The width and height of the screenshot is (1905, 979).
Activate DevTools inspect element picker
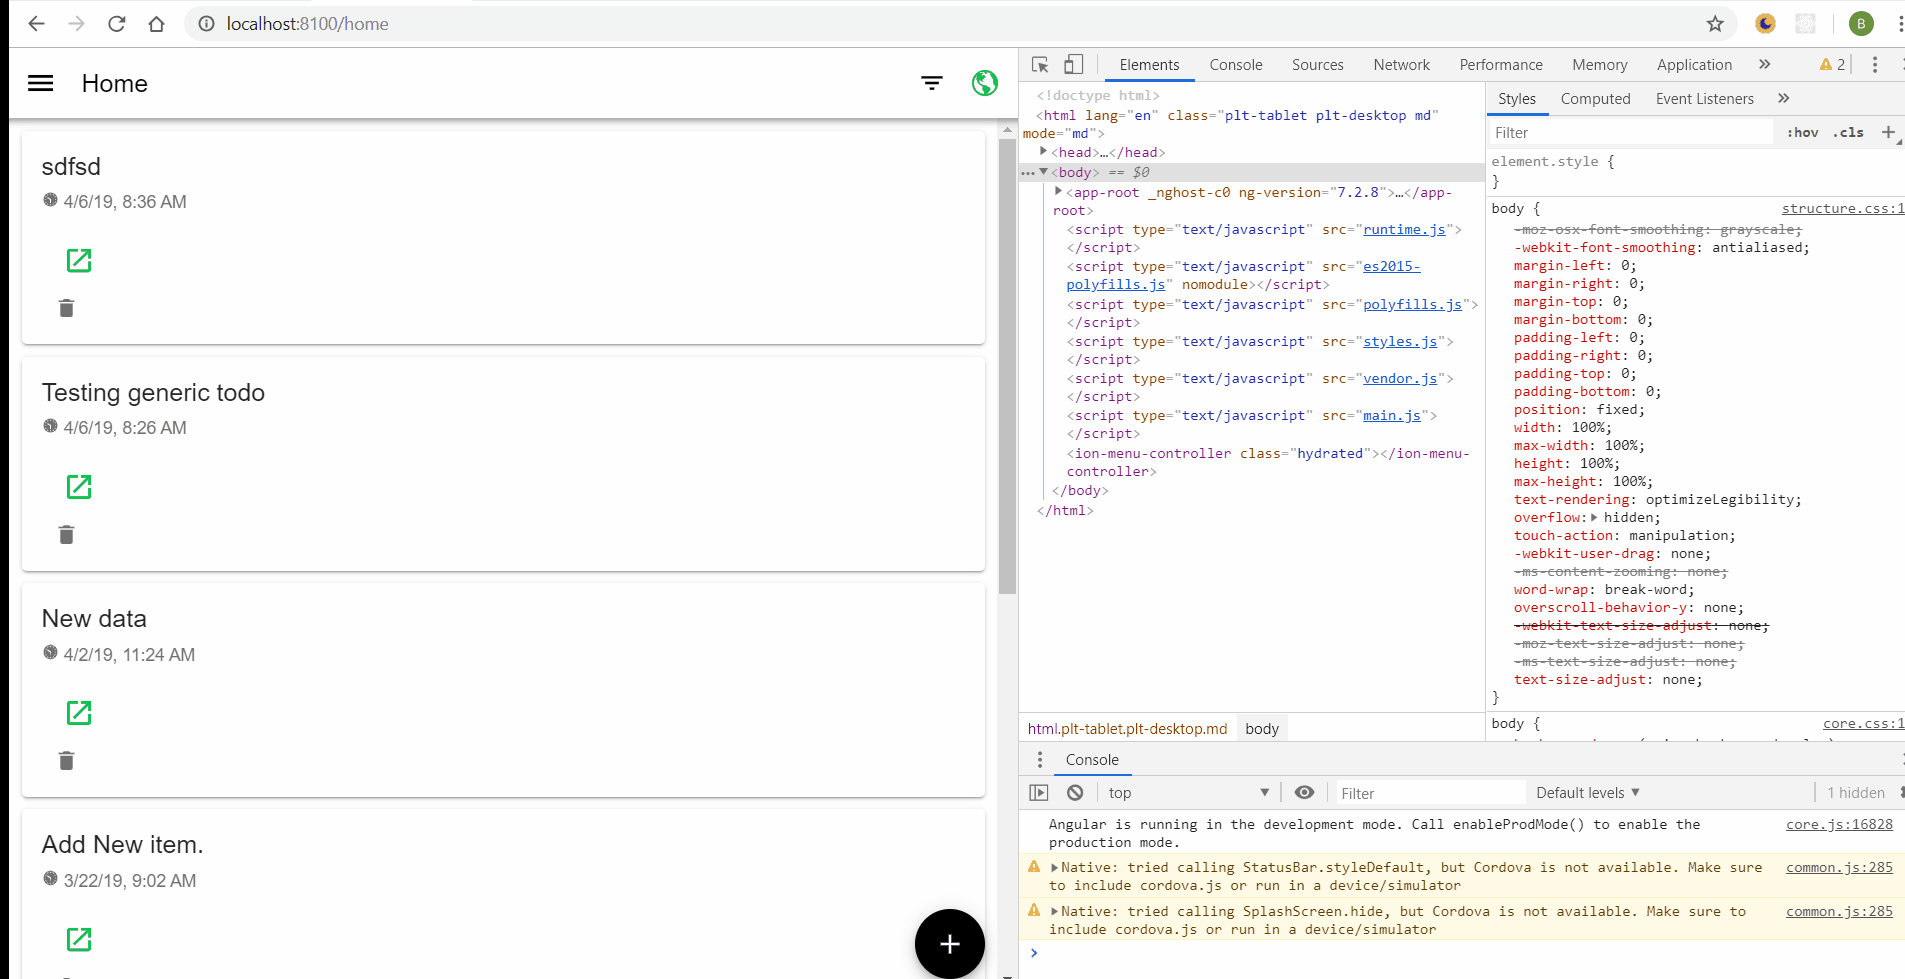[1040, 65]
